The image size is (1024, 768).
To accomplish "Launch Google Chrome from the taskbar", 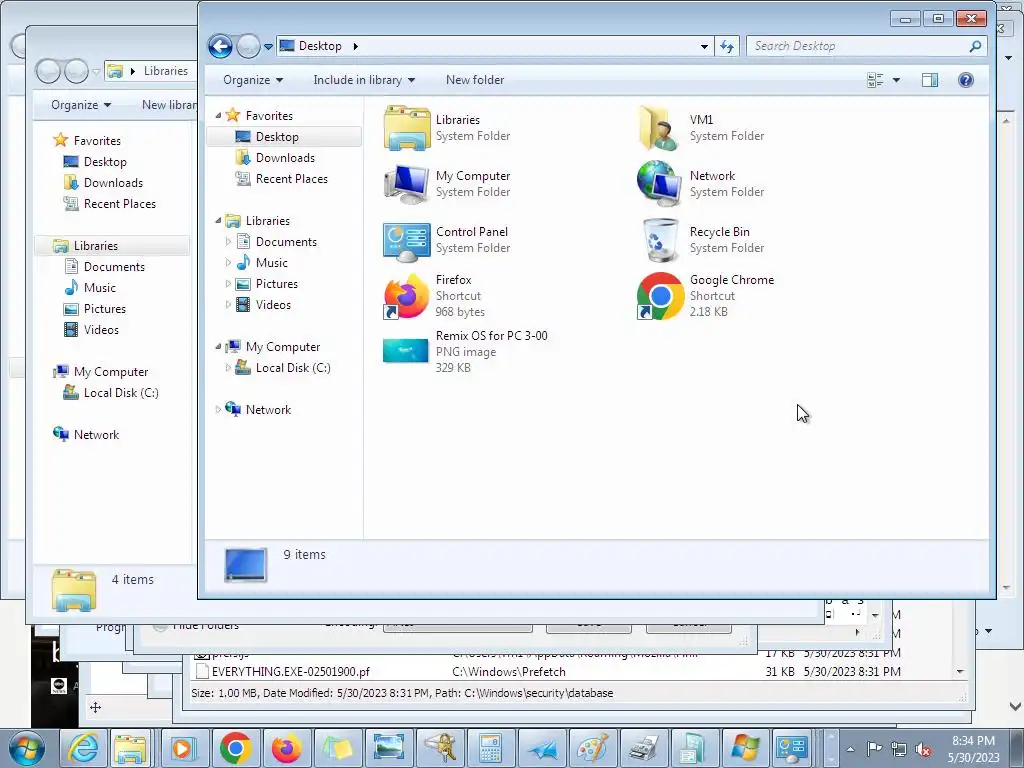I will [x=235, y=748].
